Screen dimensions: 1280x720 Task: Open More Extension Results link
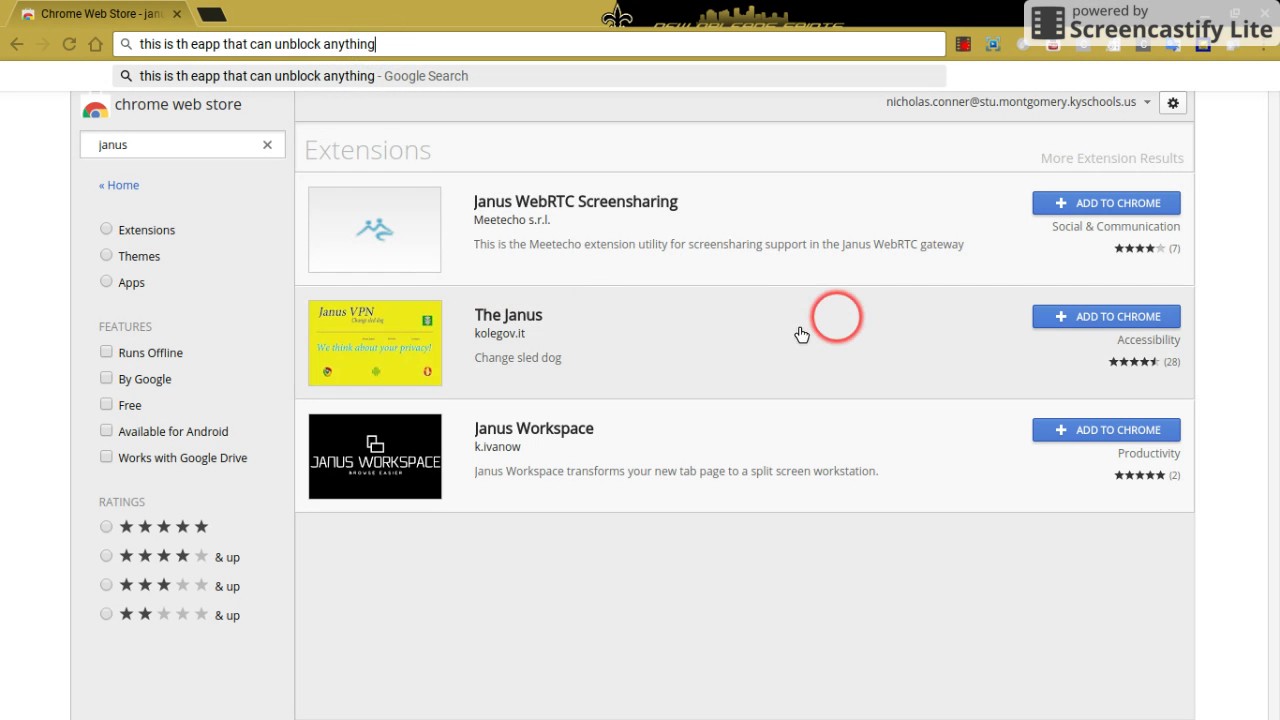click(1112, 158)
